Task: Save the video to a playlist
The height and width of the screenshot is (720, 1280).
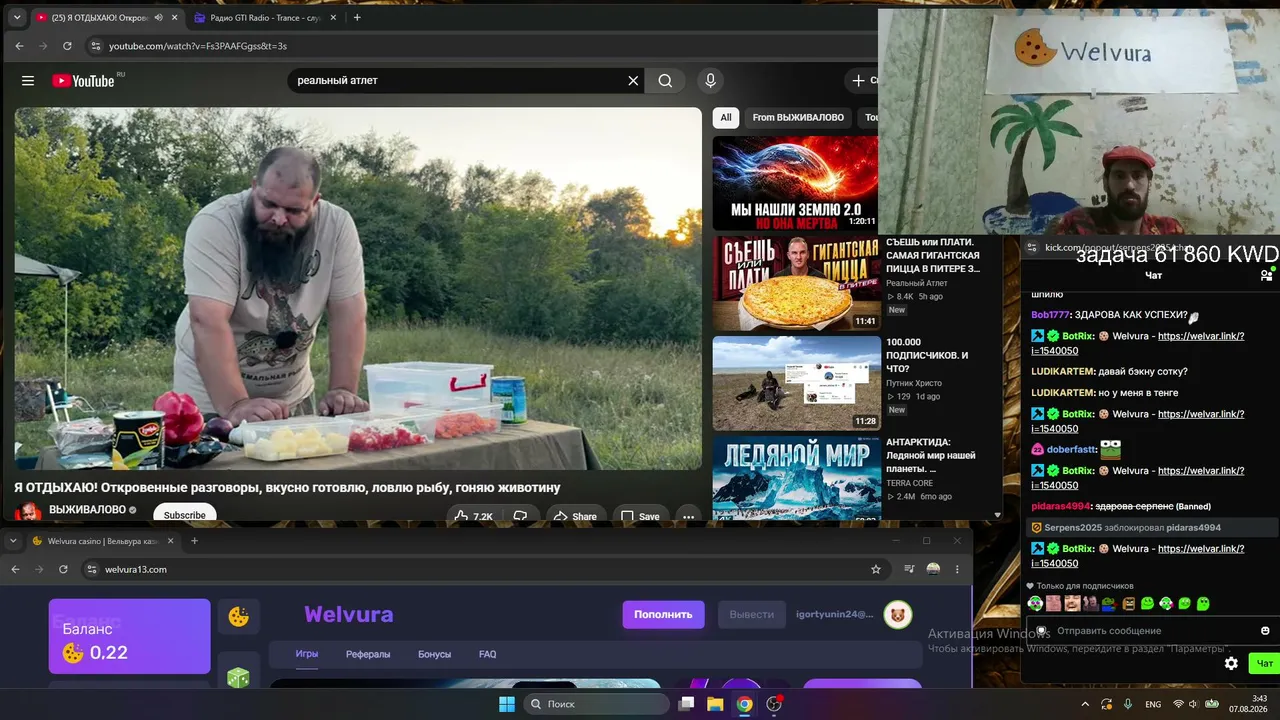Action: pyautogui.click(x=640, y=516)
